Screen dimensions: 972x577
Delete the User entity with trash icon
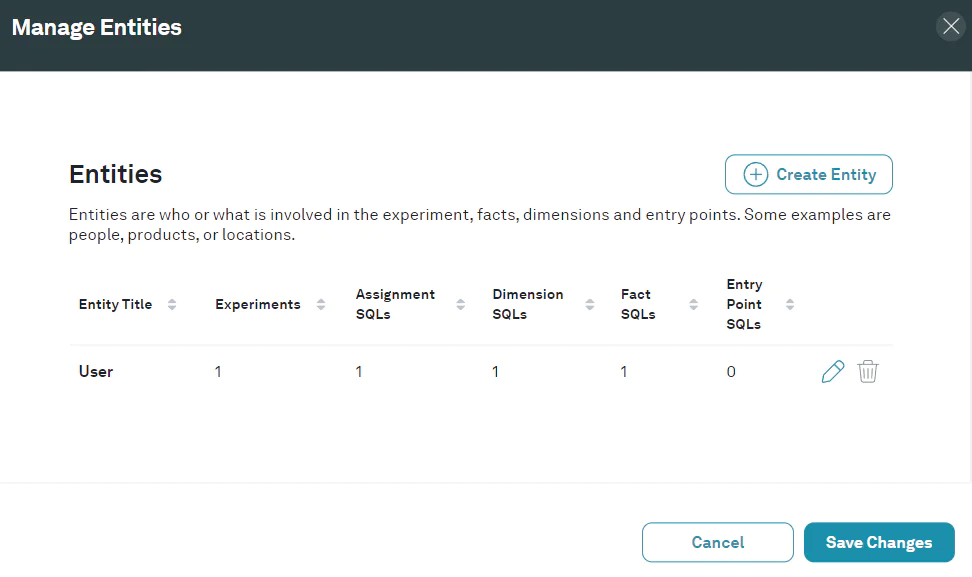pos(868,372)
